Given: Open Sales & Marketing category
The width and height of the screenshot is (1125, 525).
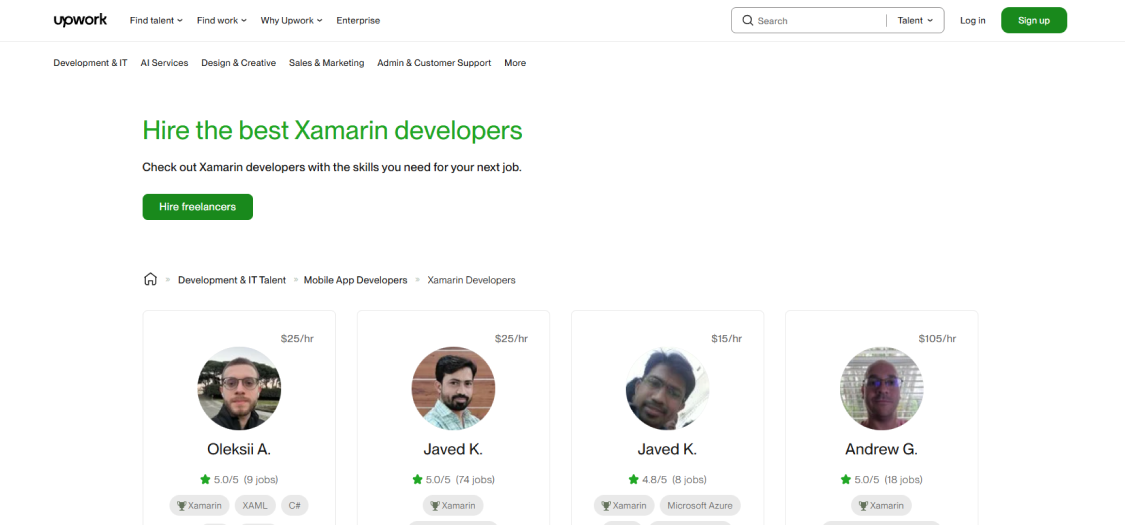Looking at the screenshot, I should click(x=326, y=63).
